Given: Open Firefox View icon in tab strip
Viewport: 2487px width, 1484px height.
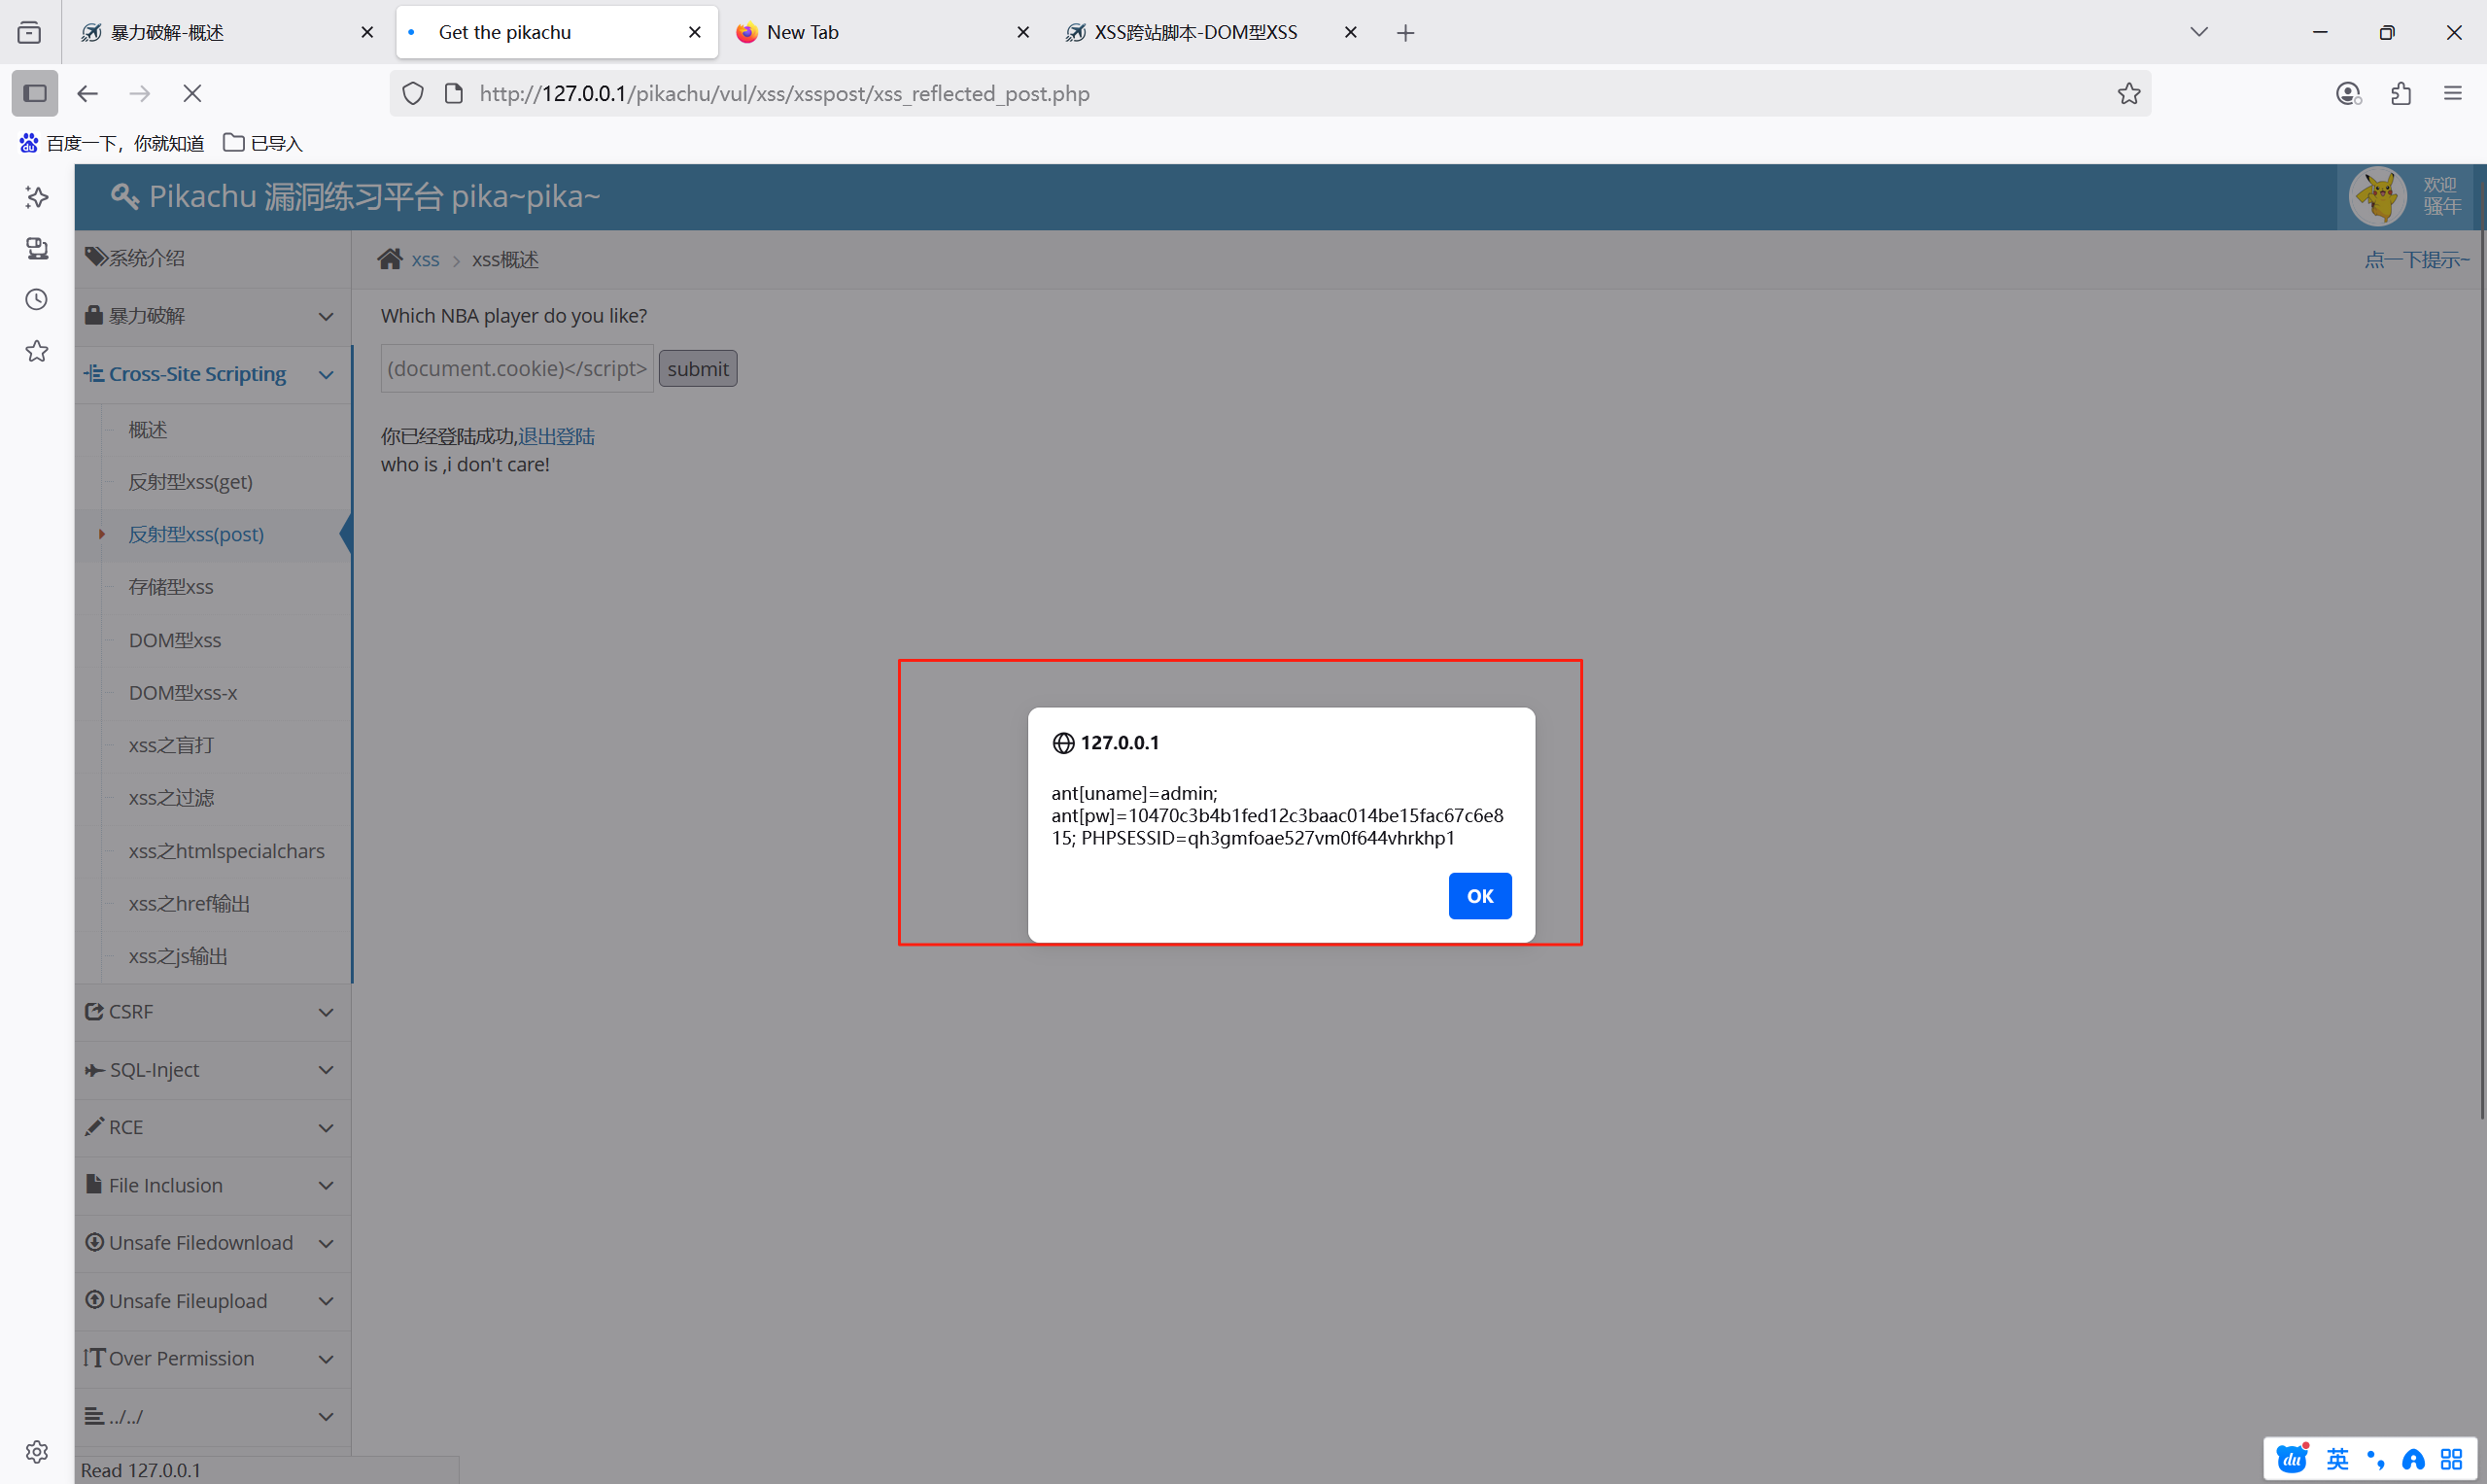Looking at the screenshot, I should pos(30,33).
